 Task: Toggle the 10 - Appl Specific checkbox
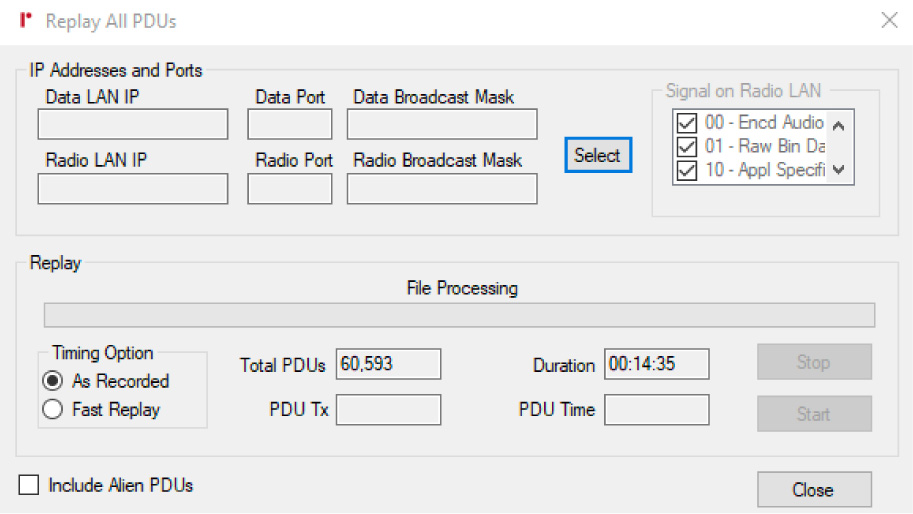(687, 171)
